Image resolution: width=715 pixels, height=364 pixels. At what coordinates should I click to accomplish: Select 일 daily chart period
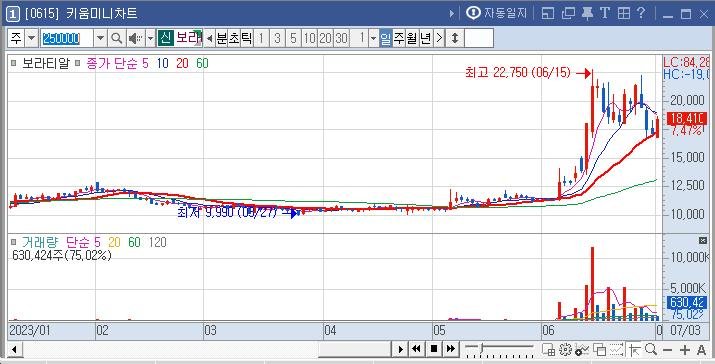click(x=386, y=38)
